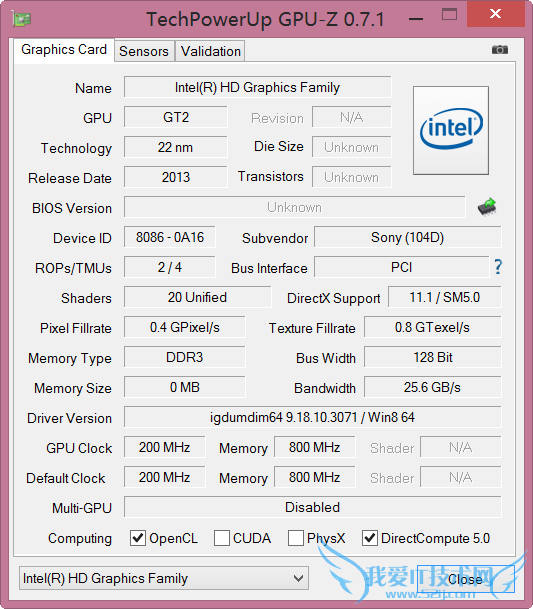Toggle the CUDA checkbox

(x=222, y=538)
